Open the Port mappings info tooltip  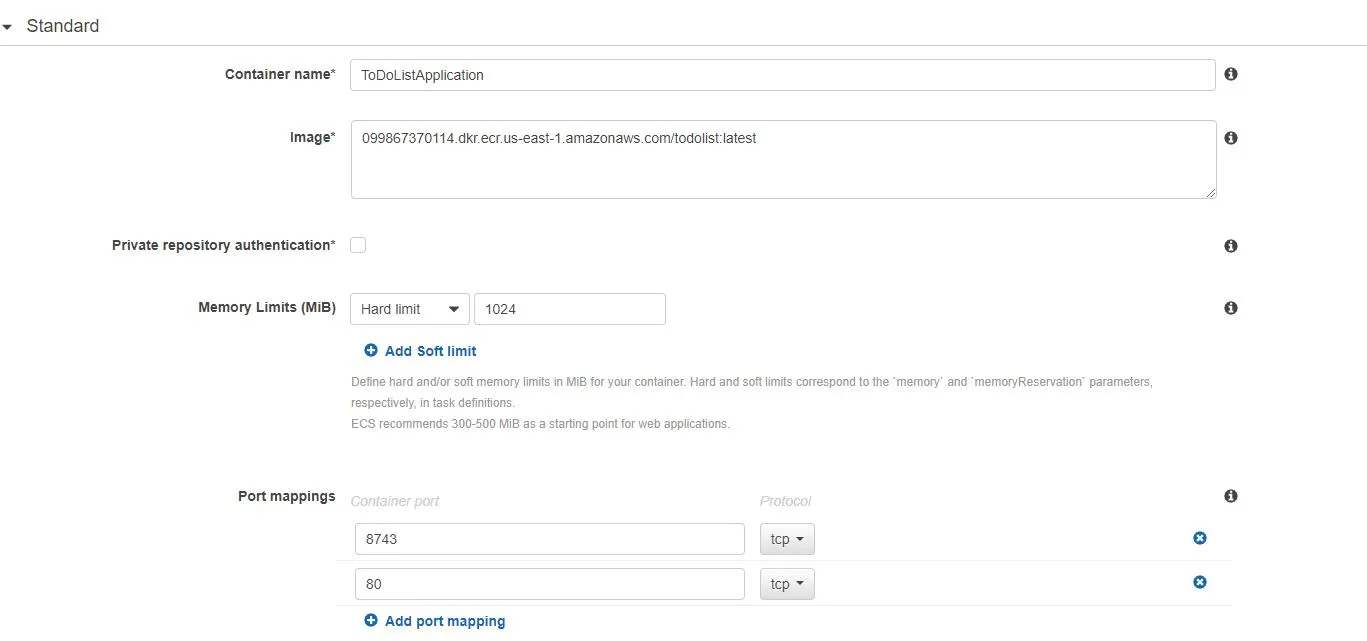(x=1231, y=495)
